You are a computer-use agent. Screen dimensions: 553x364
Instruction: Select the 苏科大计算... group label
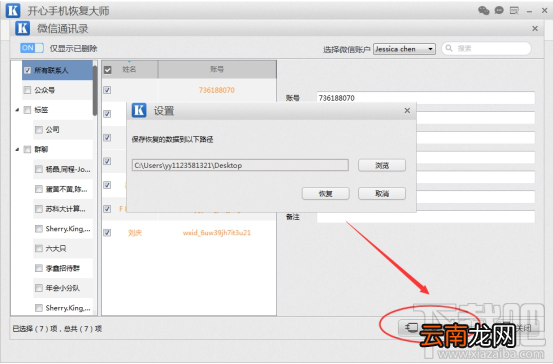coord(65,209)
